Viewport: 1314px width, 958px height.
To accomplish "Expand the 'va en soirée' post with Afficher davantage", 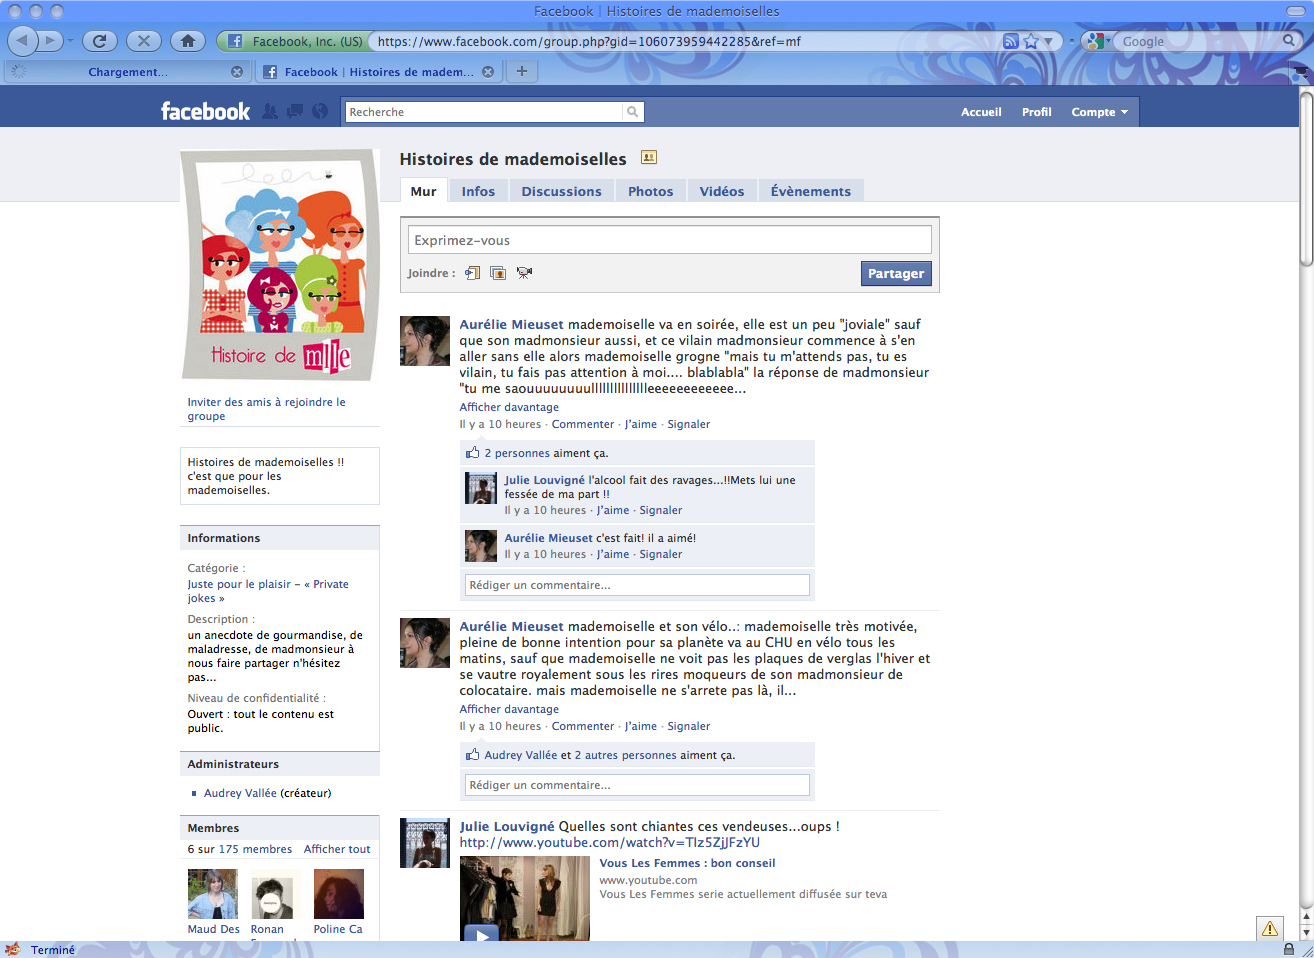I will [509, 407].
